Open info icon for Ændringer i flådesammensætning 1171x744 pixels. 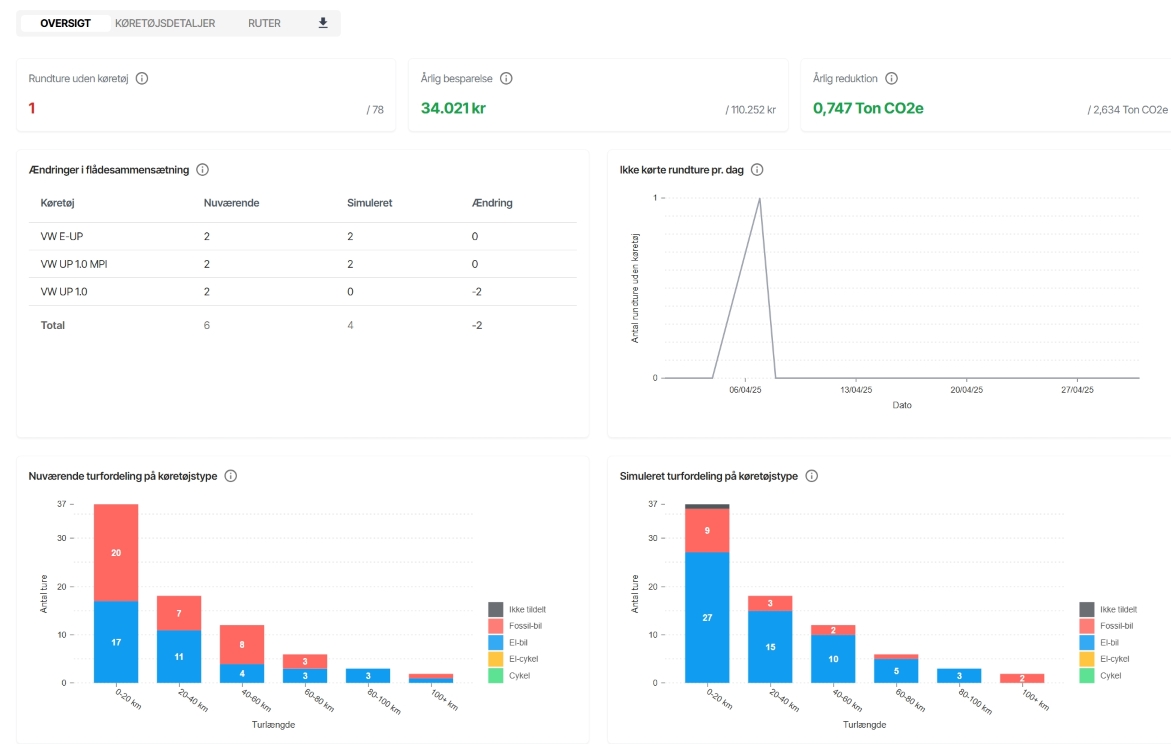[203, 170]
